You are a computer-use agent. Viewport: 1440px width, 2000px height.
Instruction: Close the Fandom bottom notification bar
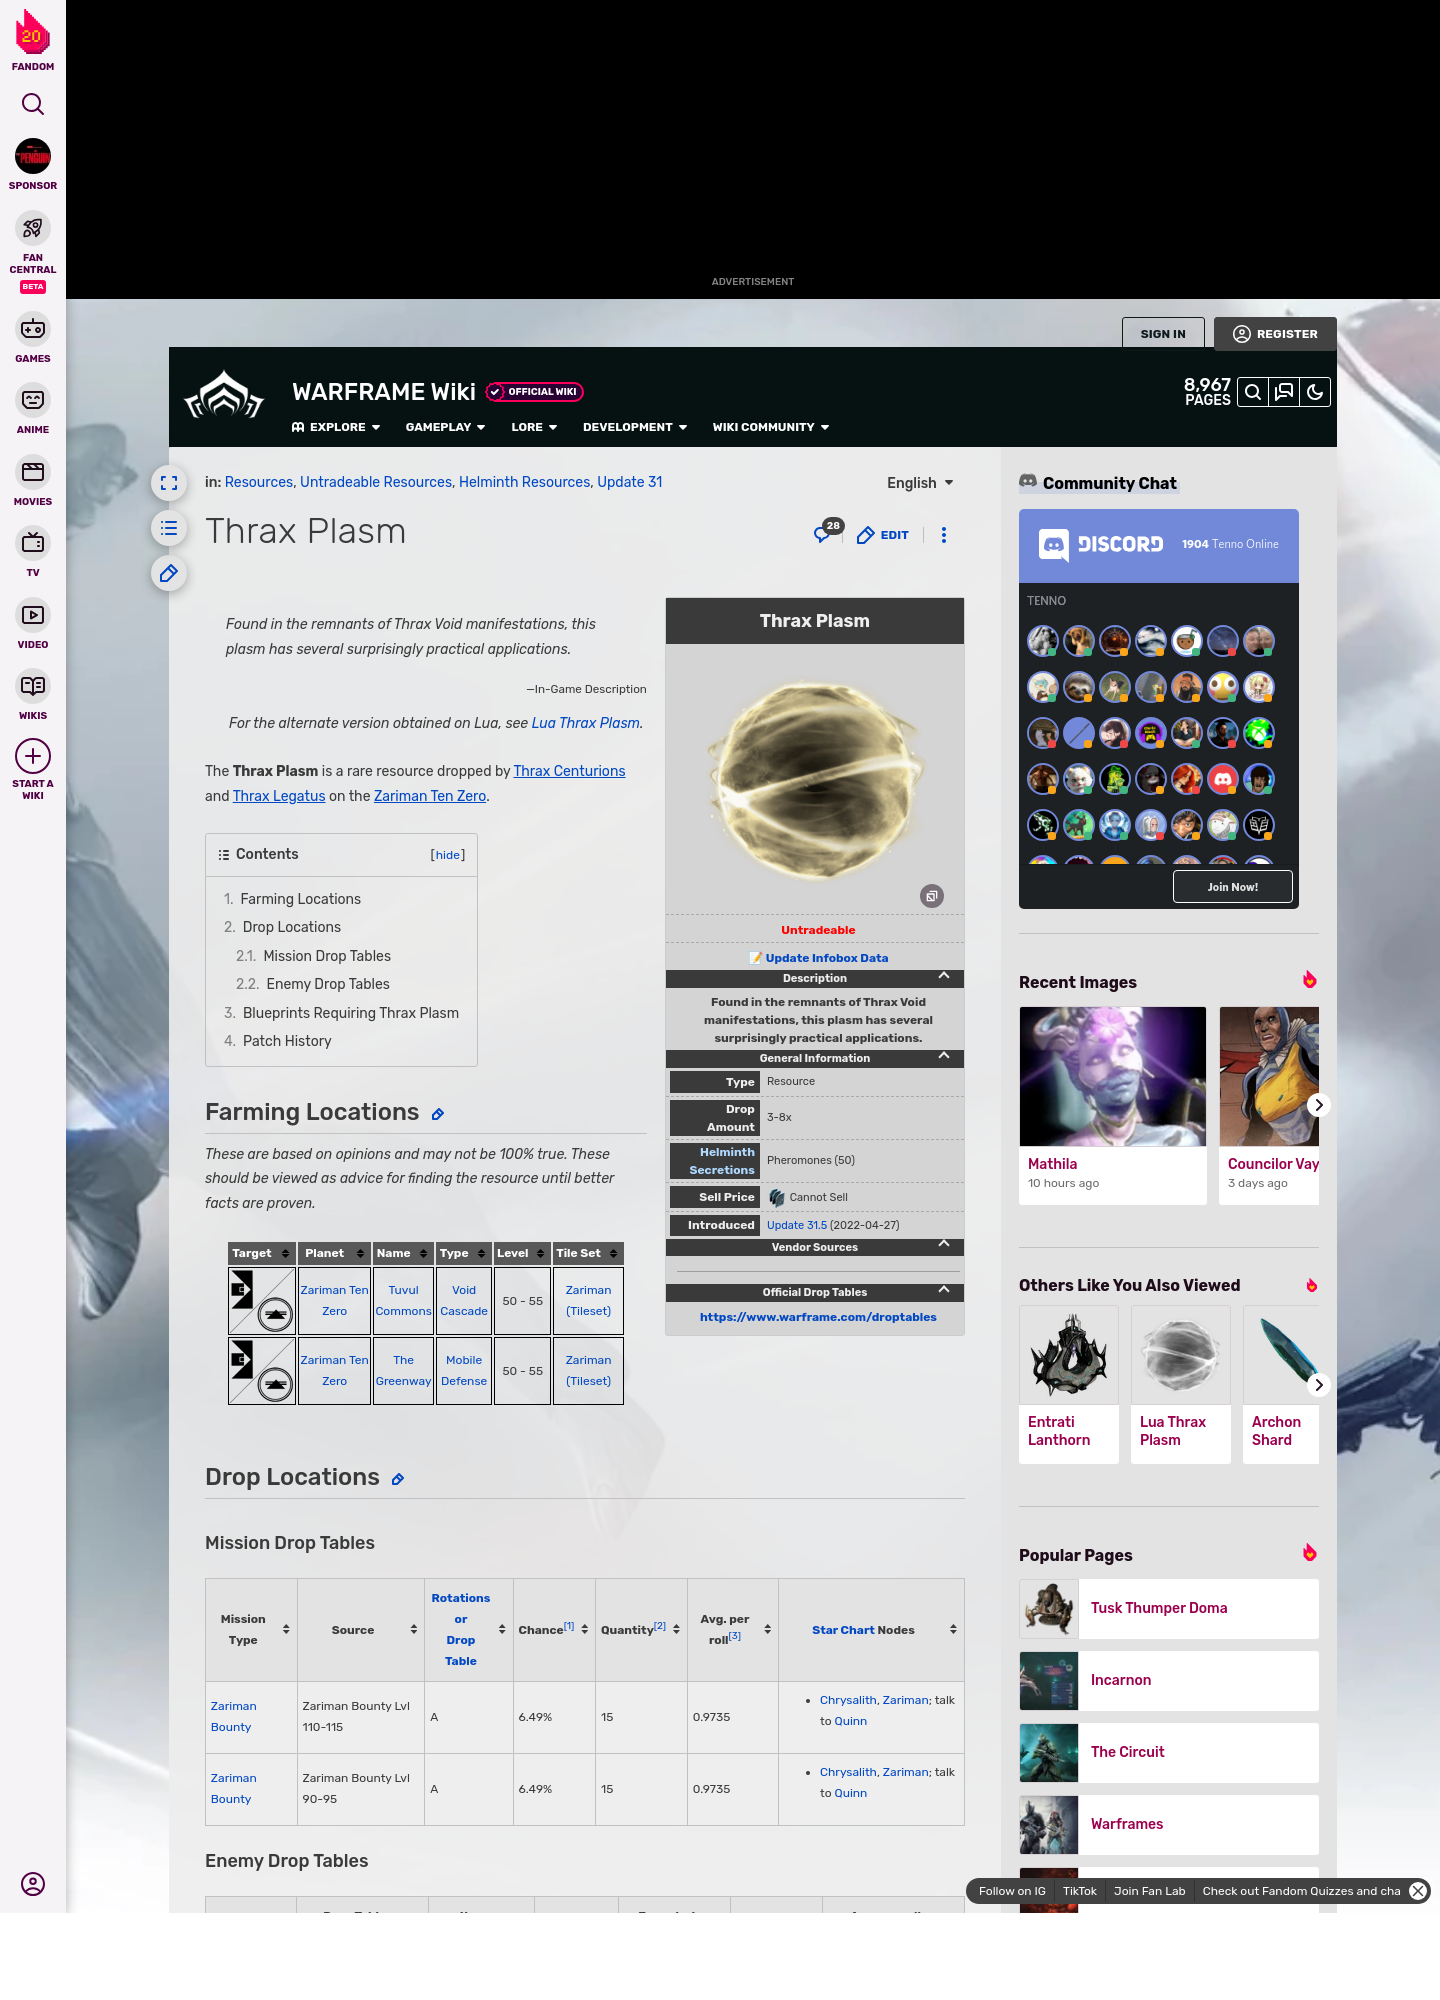(x=1418, y=1891)
